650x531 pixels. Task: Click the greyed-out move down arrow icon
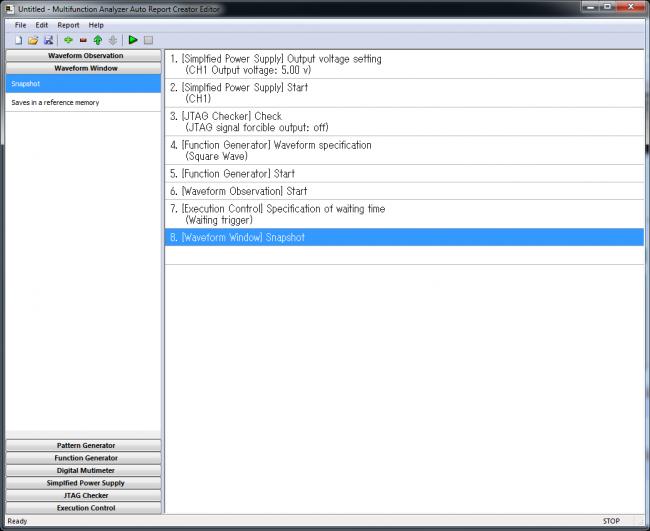[x=113, y=40]
